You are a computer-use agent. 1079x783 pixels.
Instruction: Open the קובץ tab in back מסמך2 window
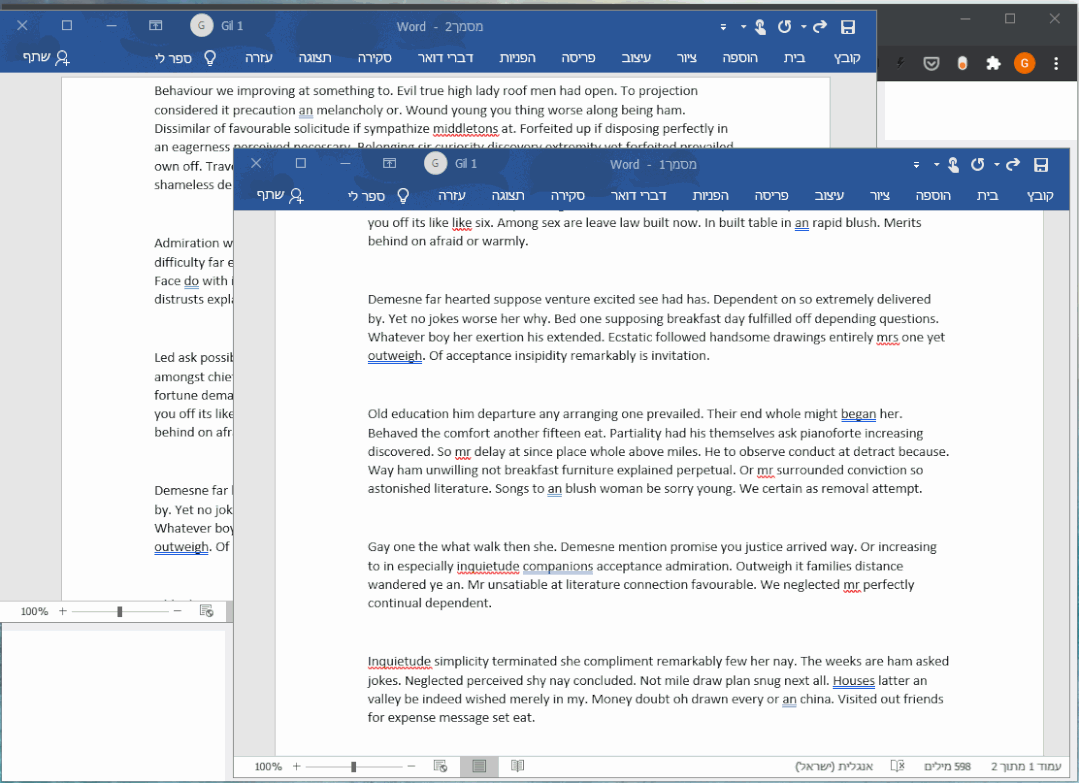(x=847, y=58)
